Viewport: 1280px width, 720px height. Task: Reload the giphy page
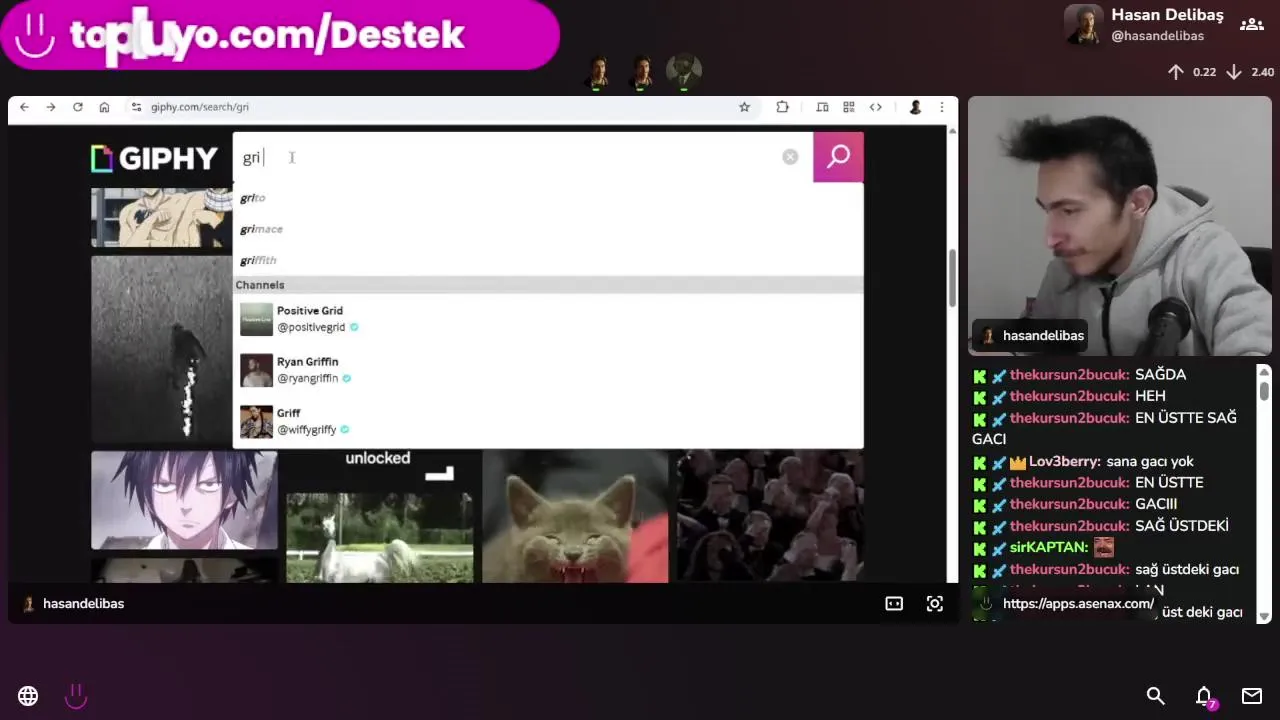pos(77,107)
